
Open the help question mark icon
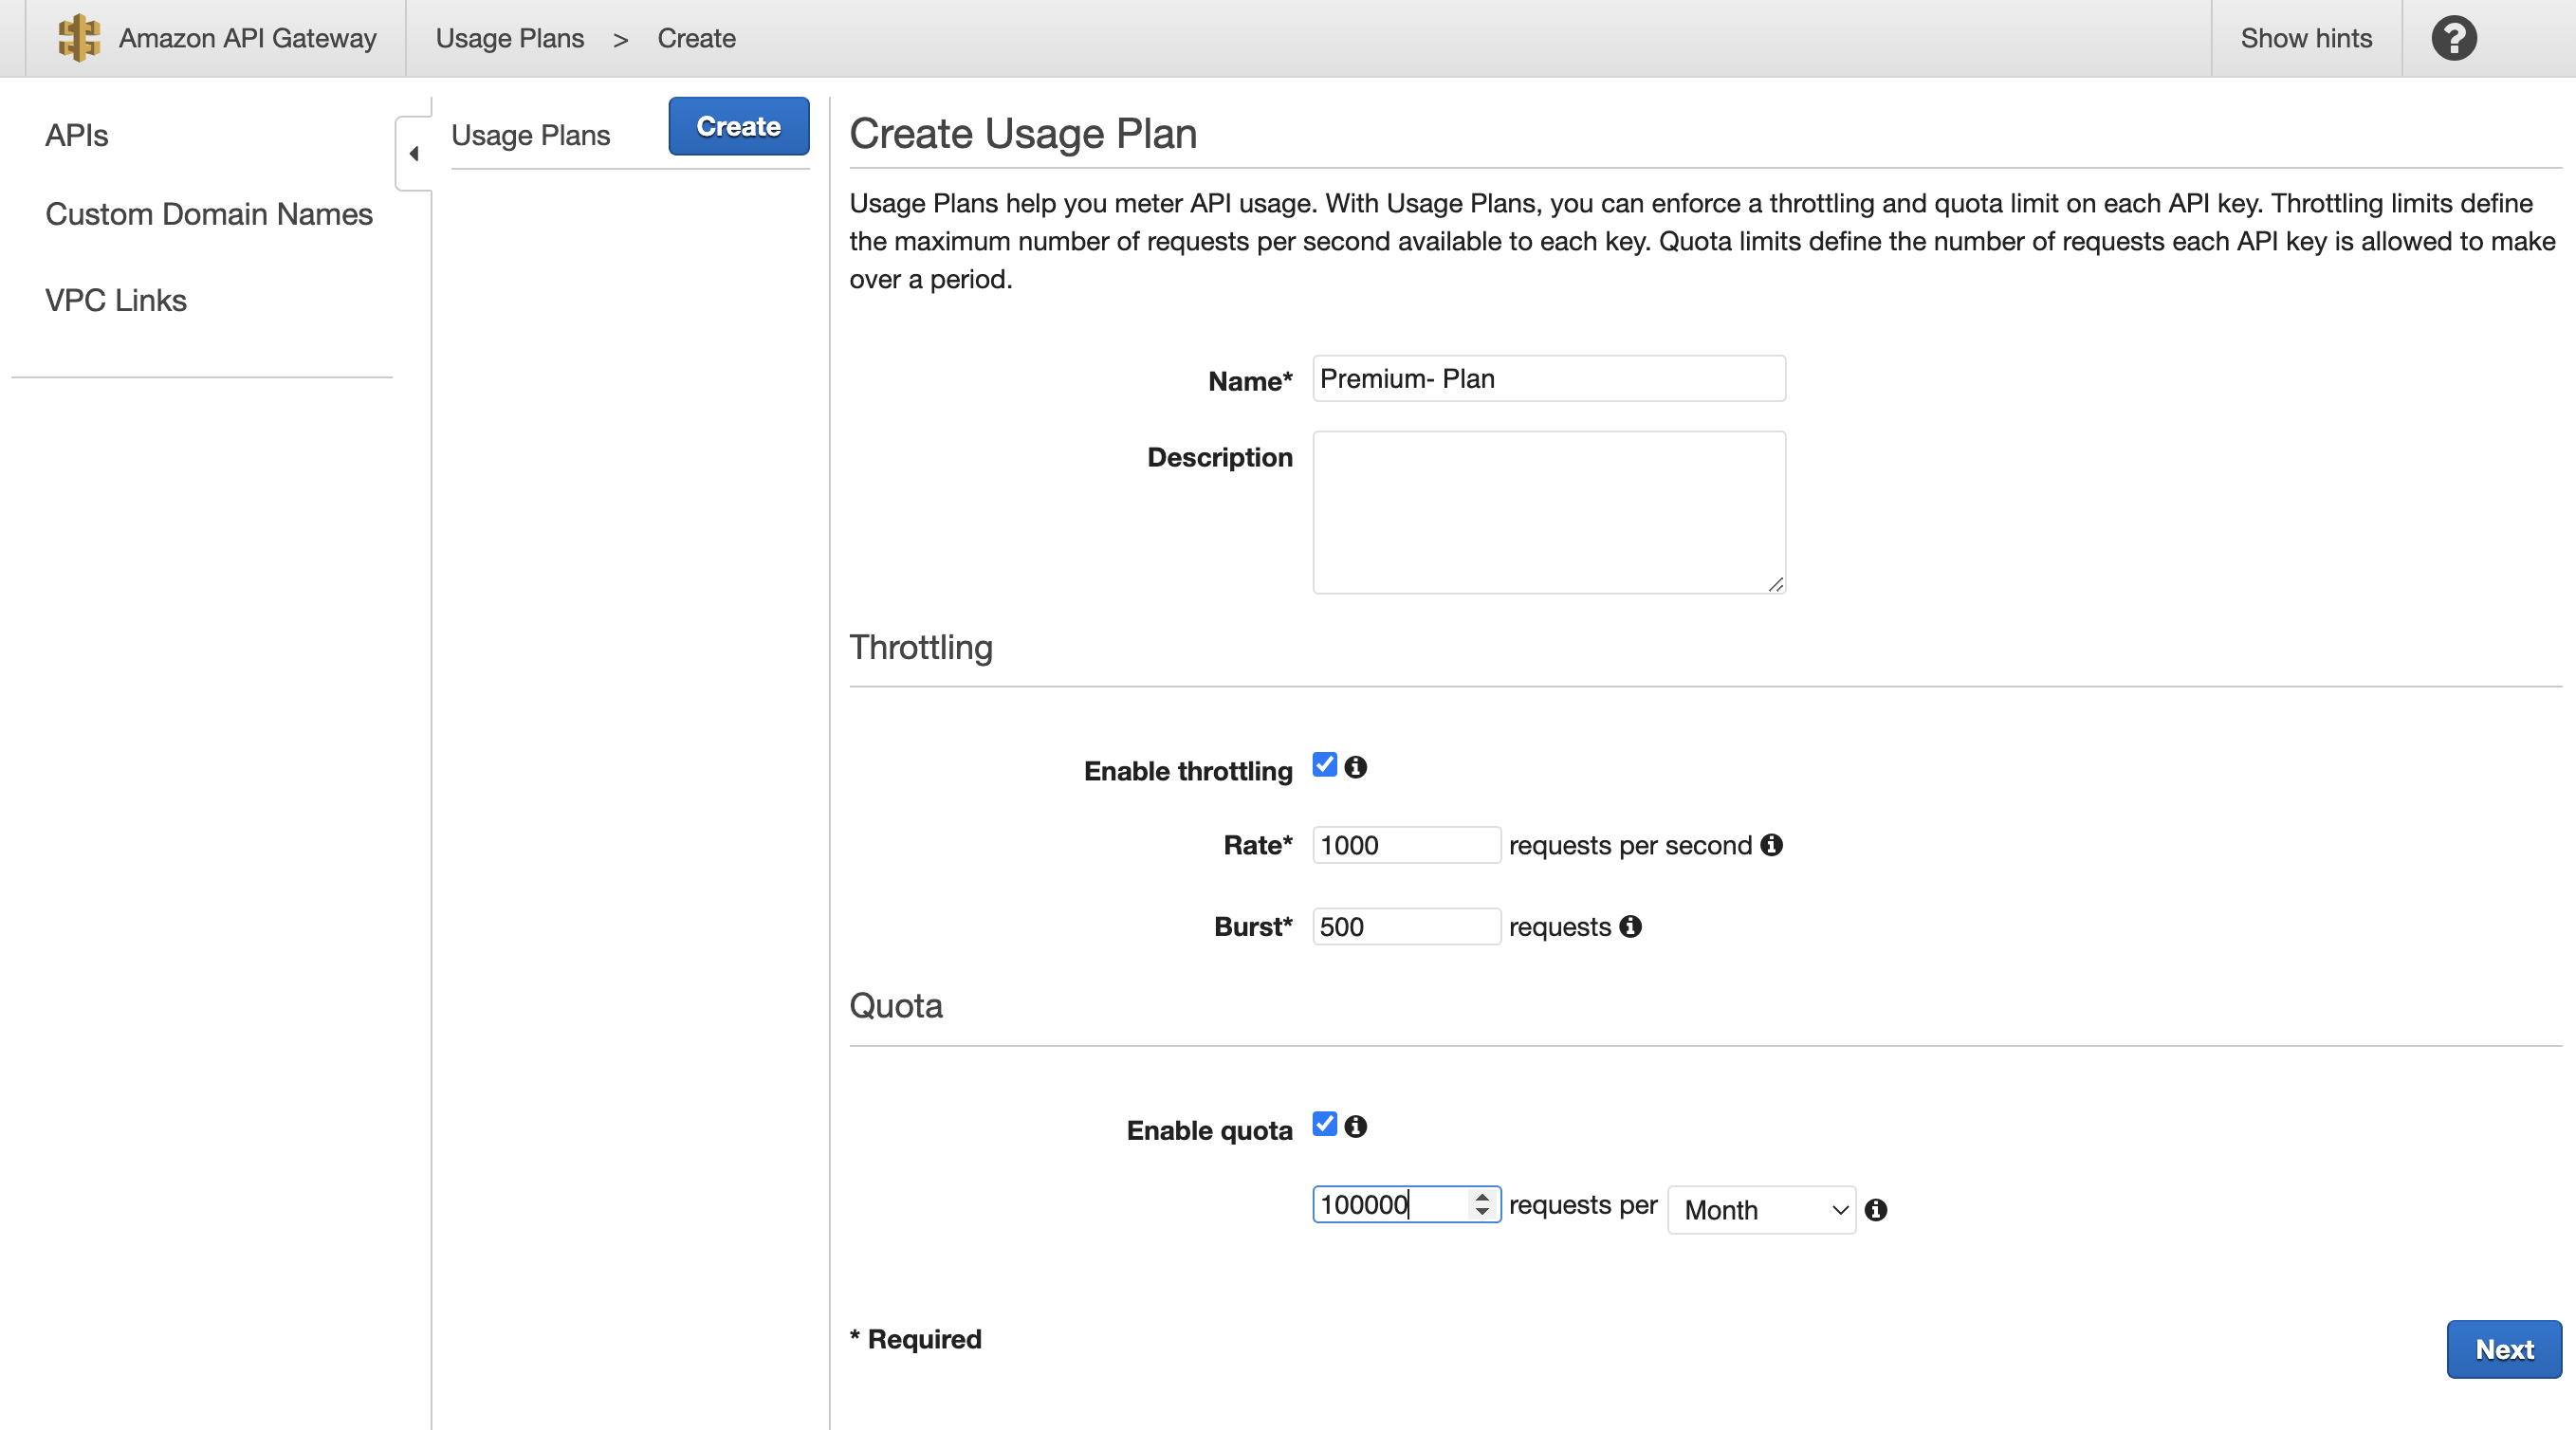(2453, 38)
